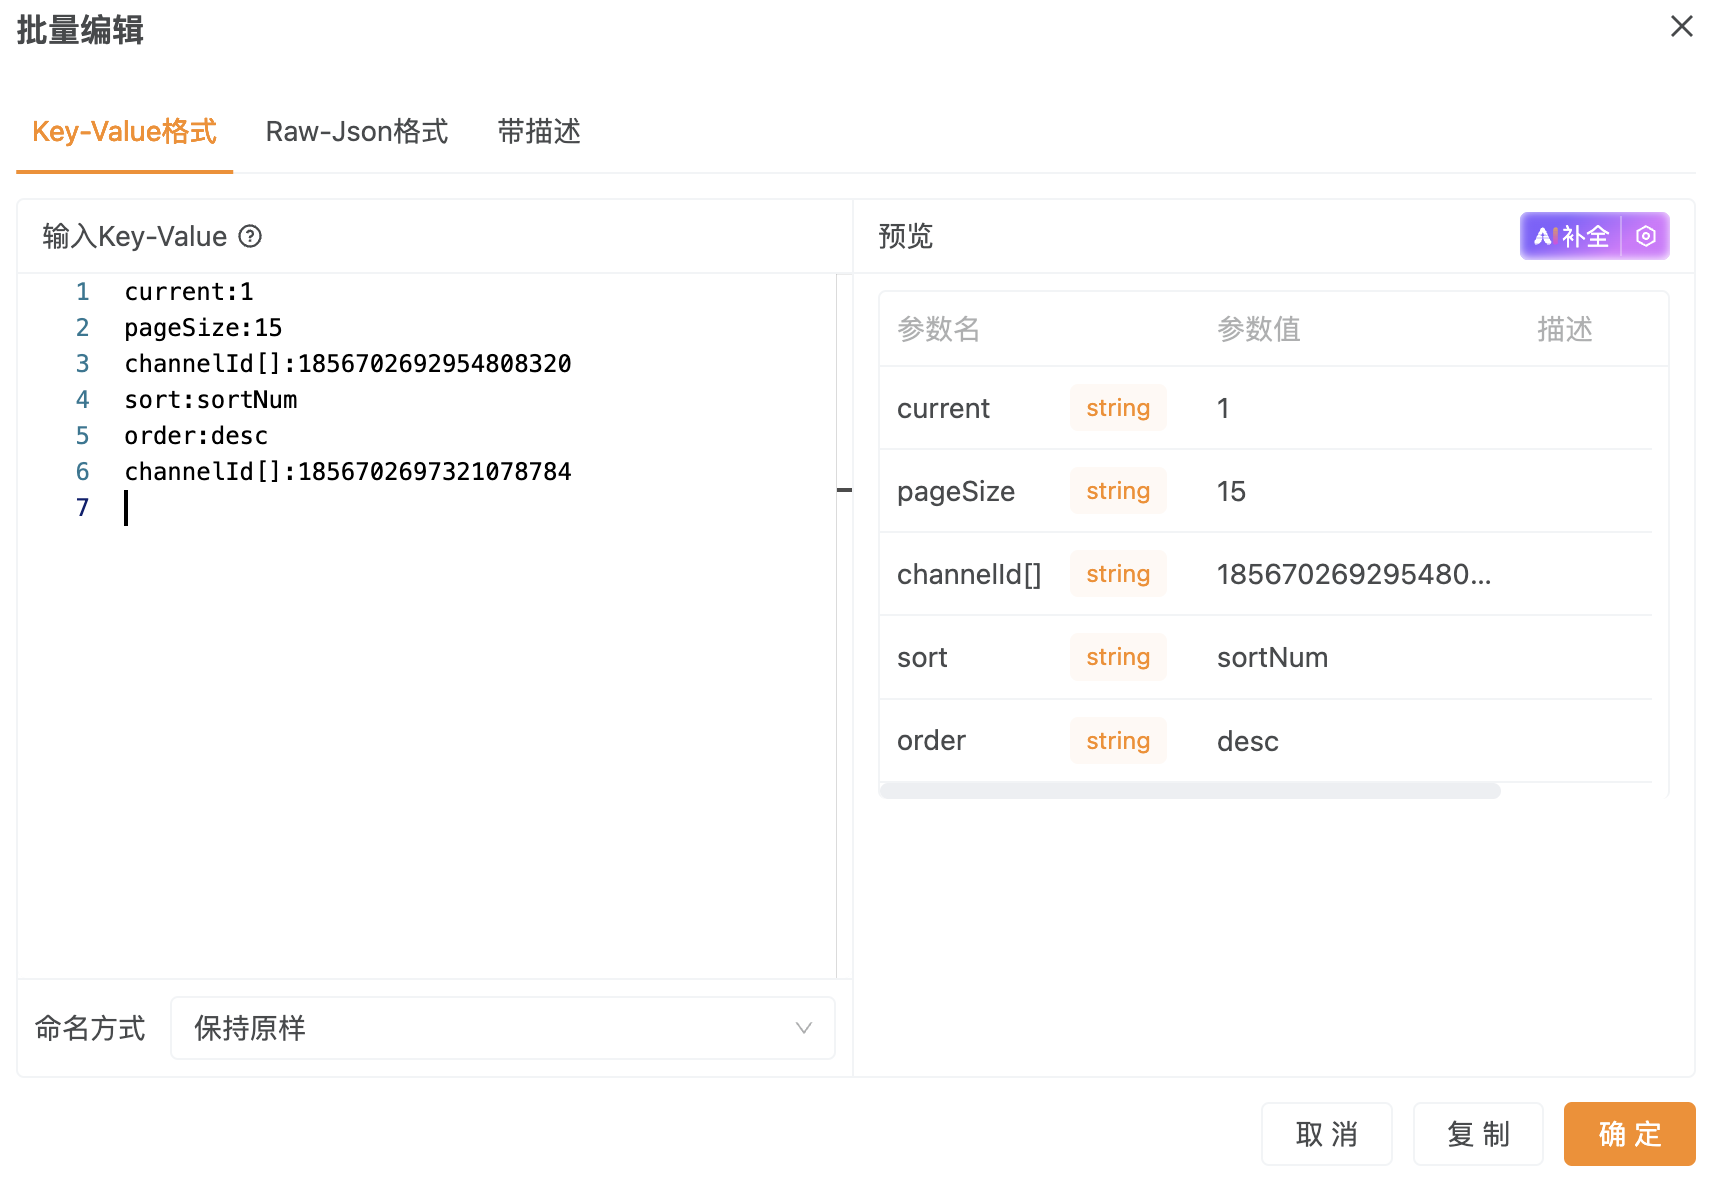1732x1192 pixels.
Task: Click line channelId[]:1856702697321078784
Action: tap(348, 472)
